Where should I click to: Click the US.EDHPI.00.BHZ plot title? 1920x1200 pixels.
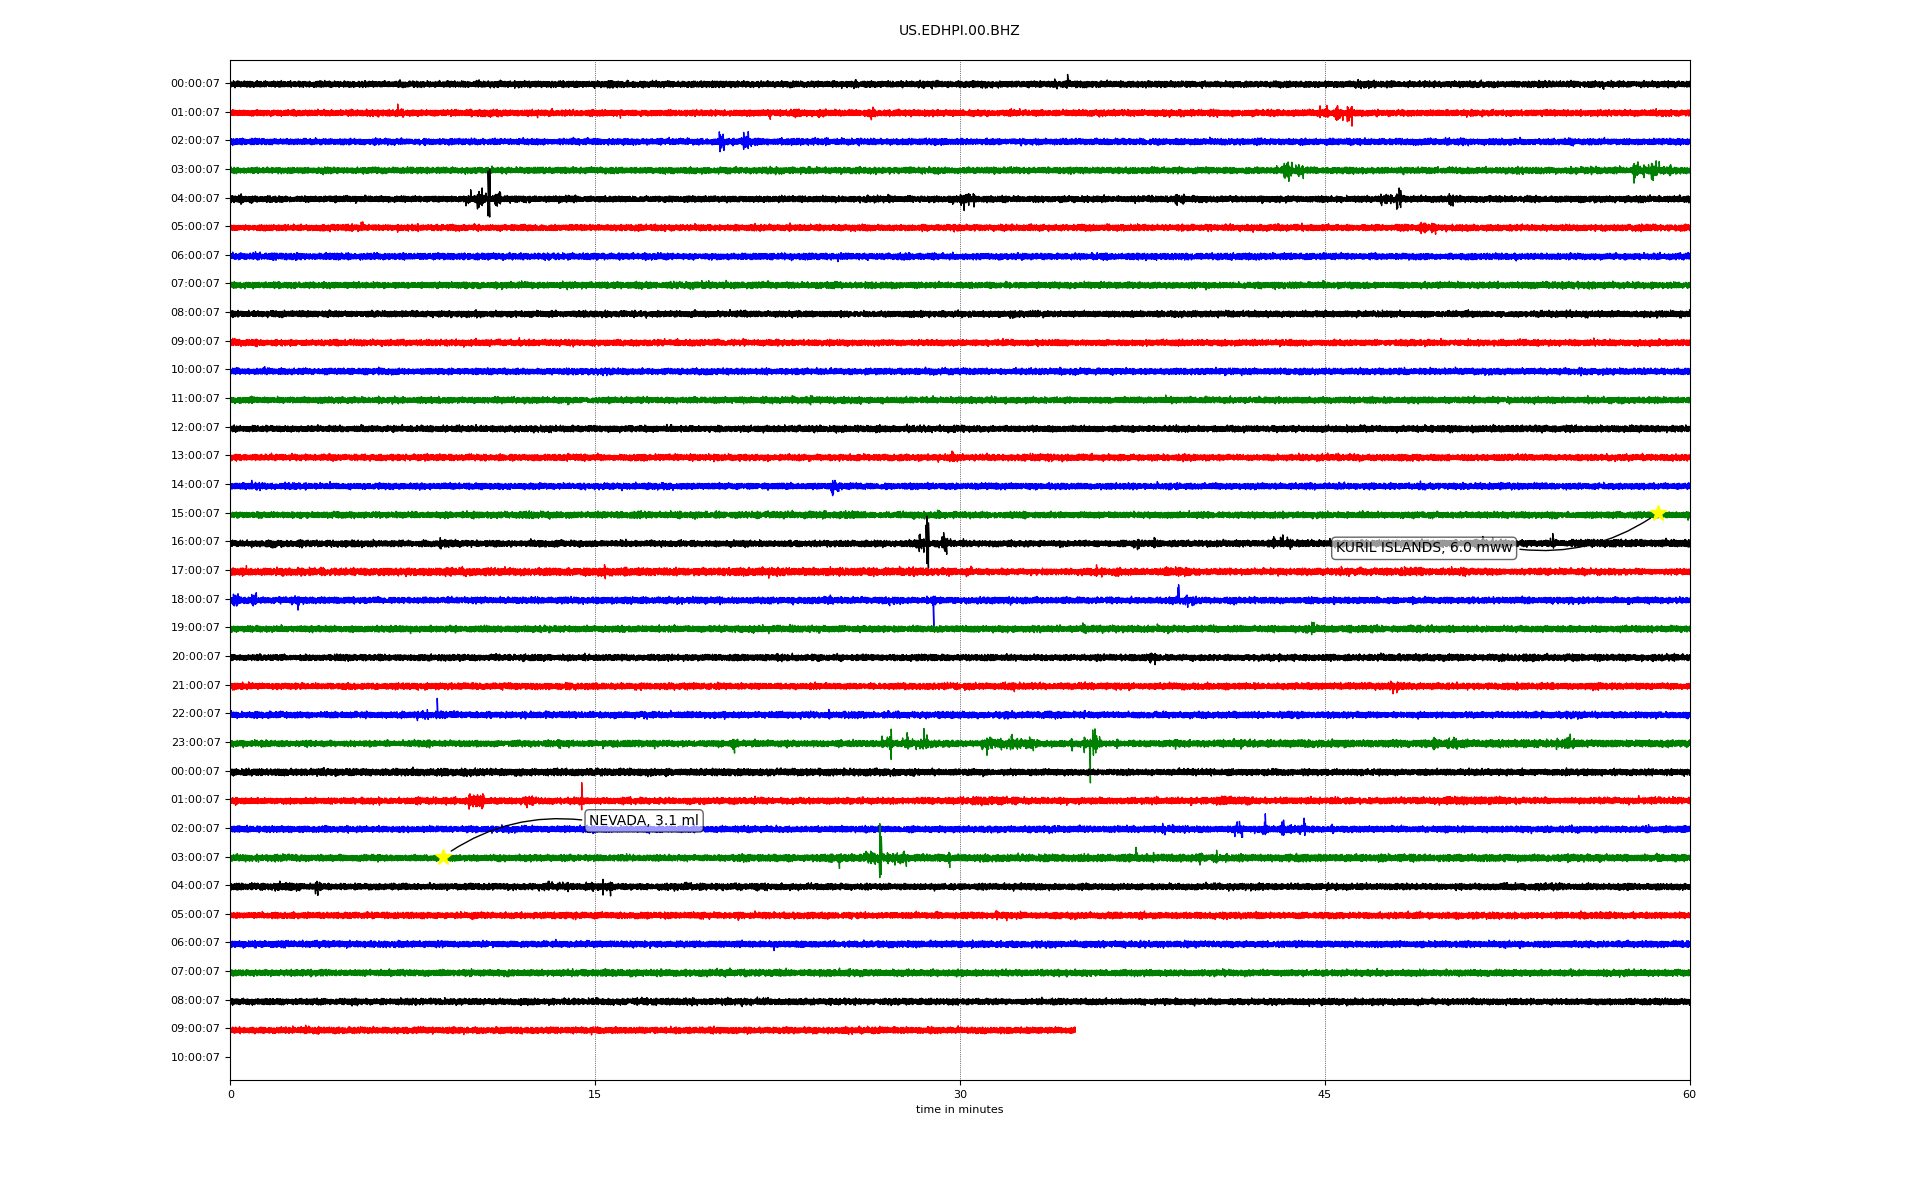point(958,31)
